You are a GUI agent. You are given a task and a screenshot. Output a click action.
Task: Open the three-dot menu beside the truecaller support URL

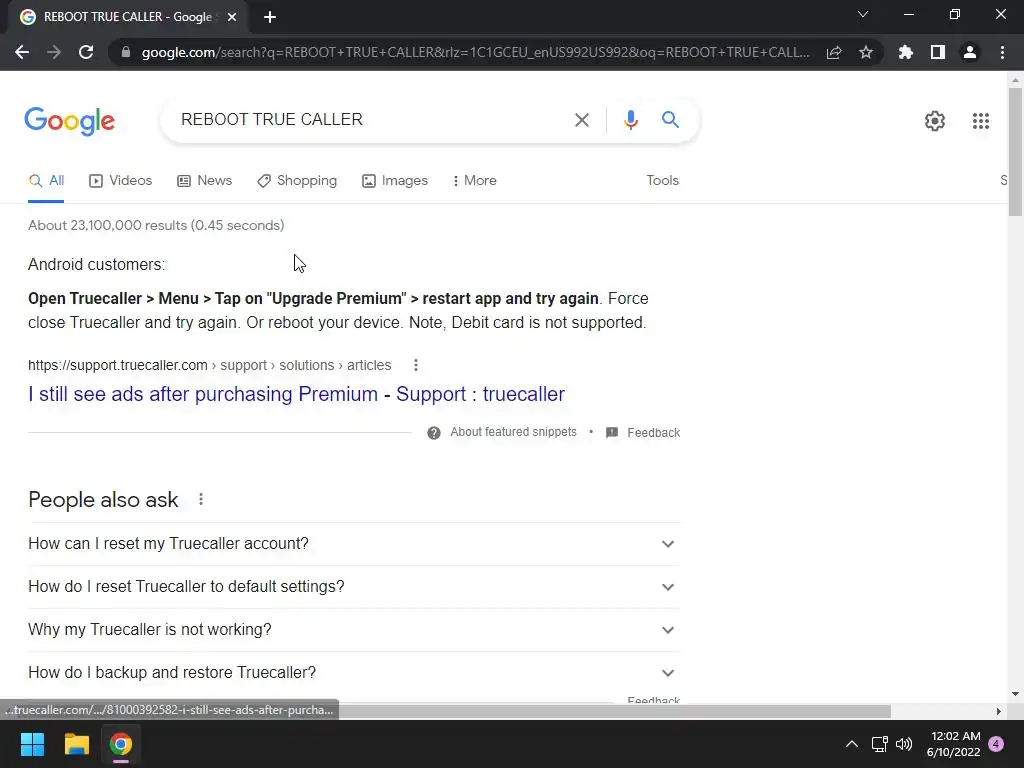415,365
